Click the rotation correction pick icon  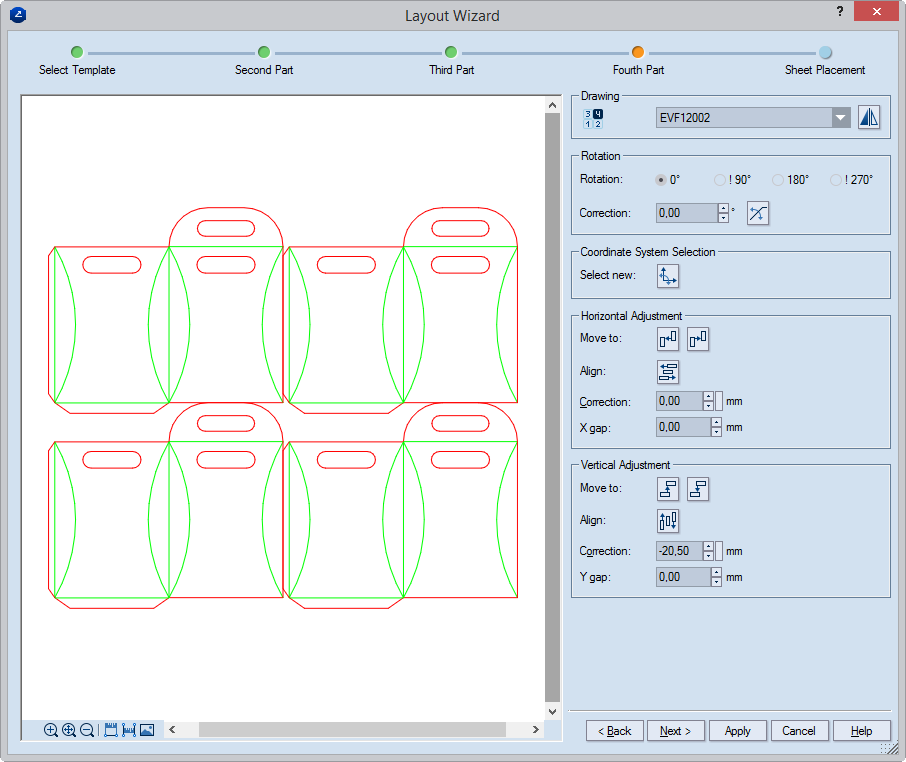pyautogui.click(x=758, y=213)
